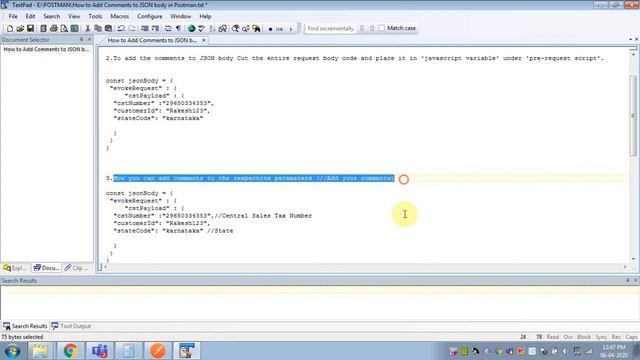Image resolution: width=640 pixels, height=360 pixels.
Task: Toggle Block mode in status bar
Action: tap(584, 337)
